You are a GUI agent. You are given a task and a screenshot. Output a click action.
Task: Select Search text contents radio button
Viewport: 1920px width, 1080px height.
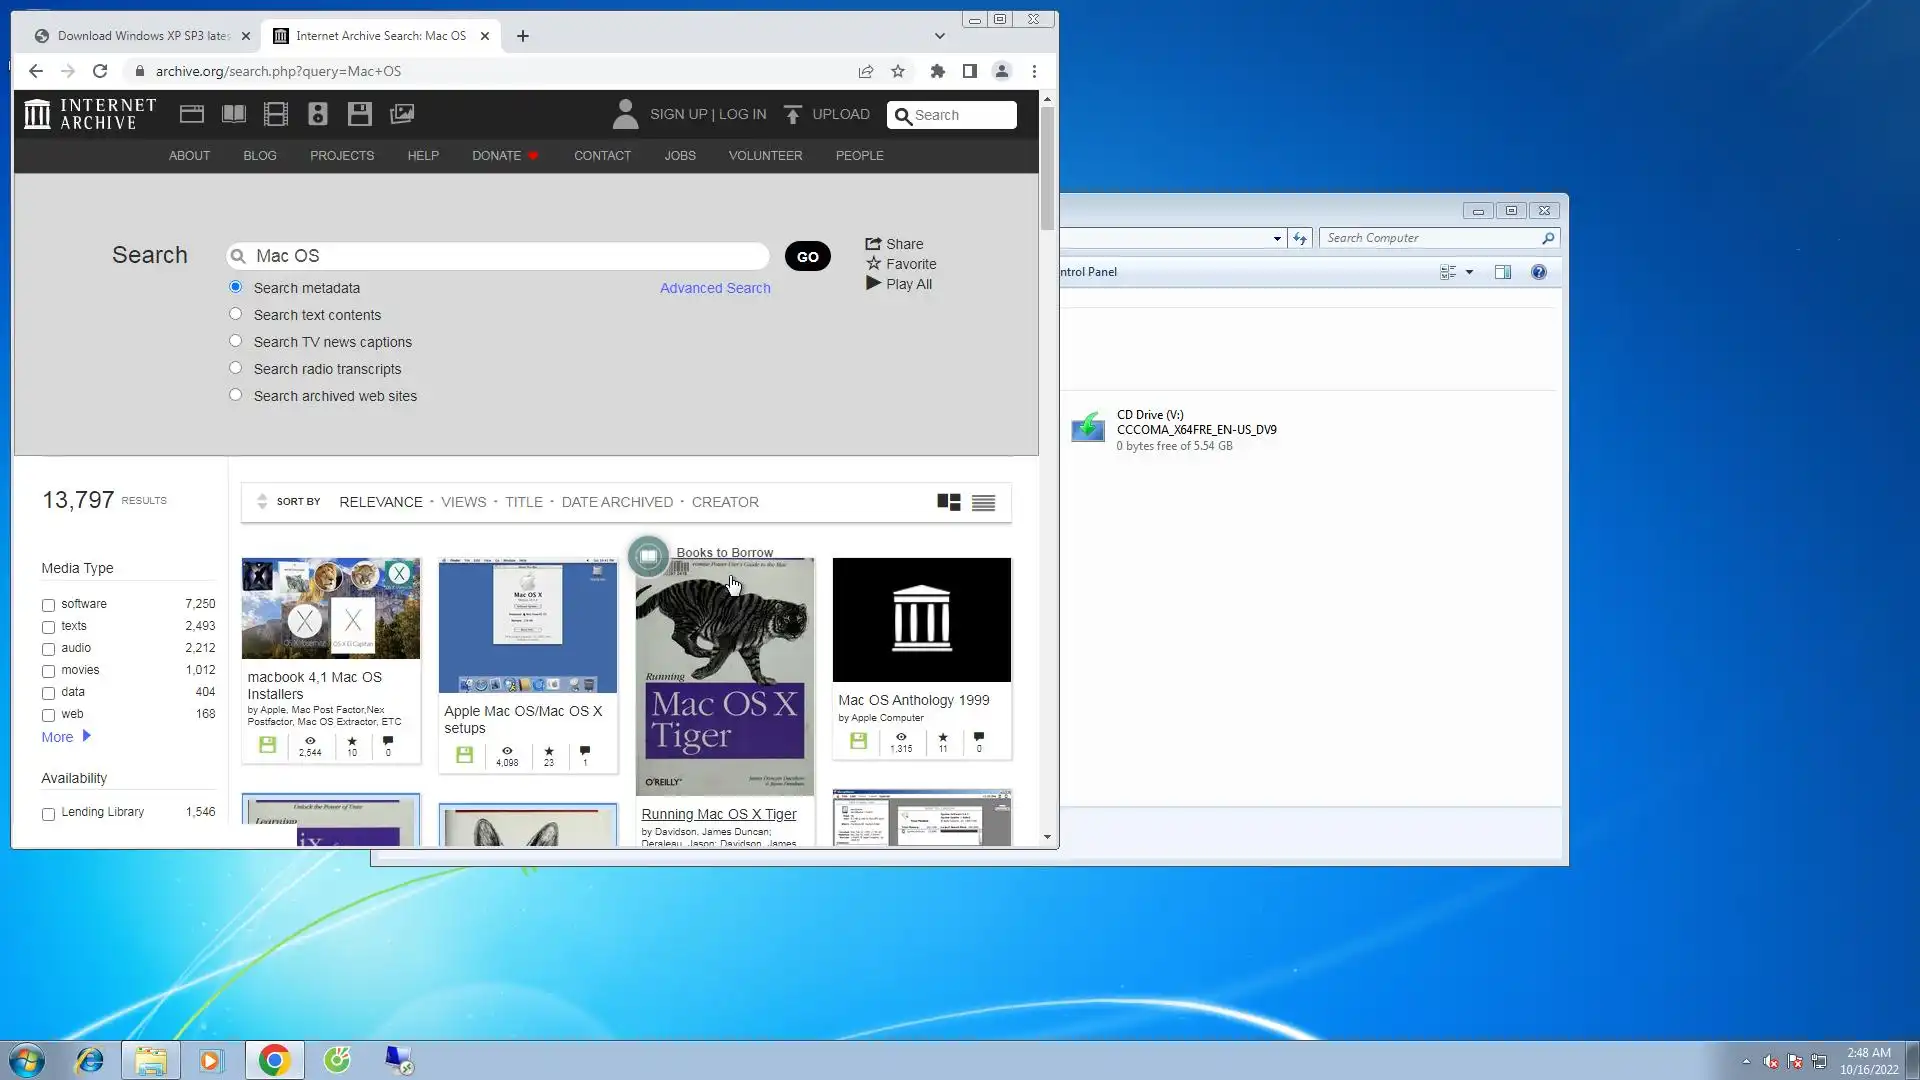click(236, 314)
